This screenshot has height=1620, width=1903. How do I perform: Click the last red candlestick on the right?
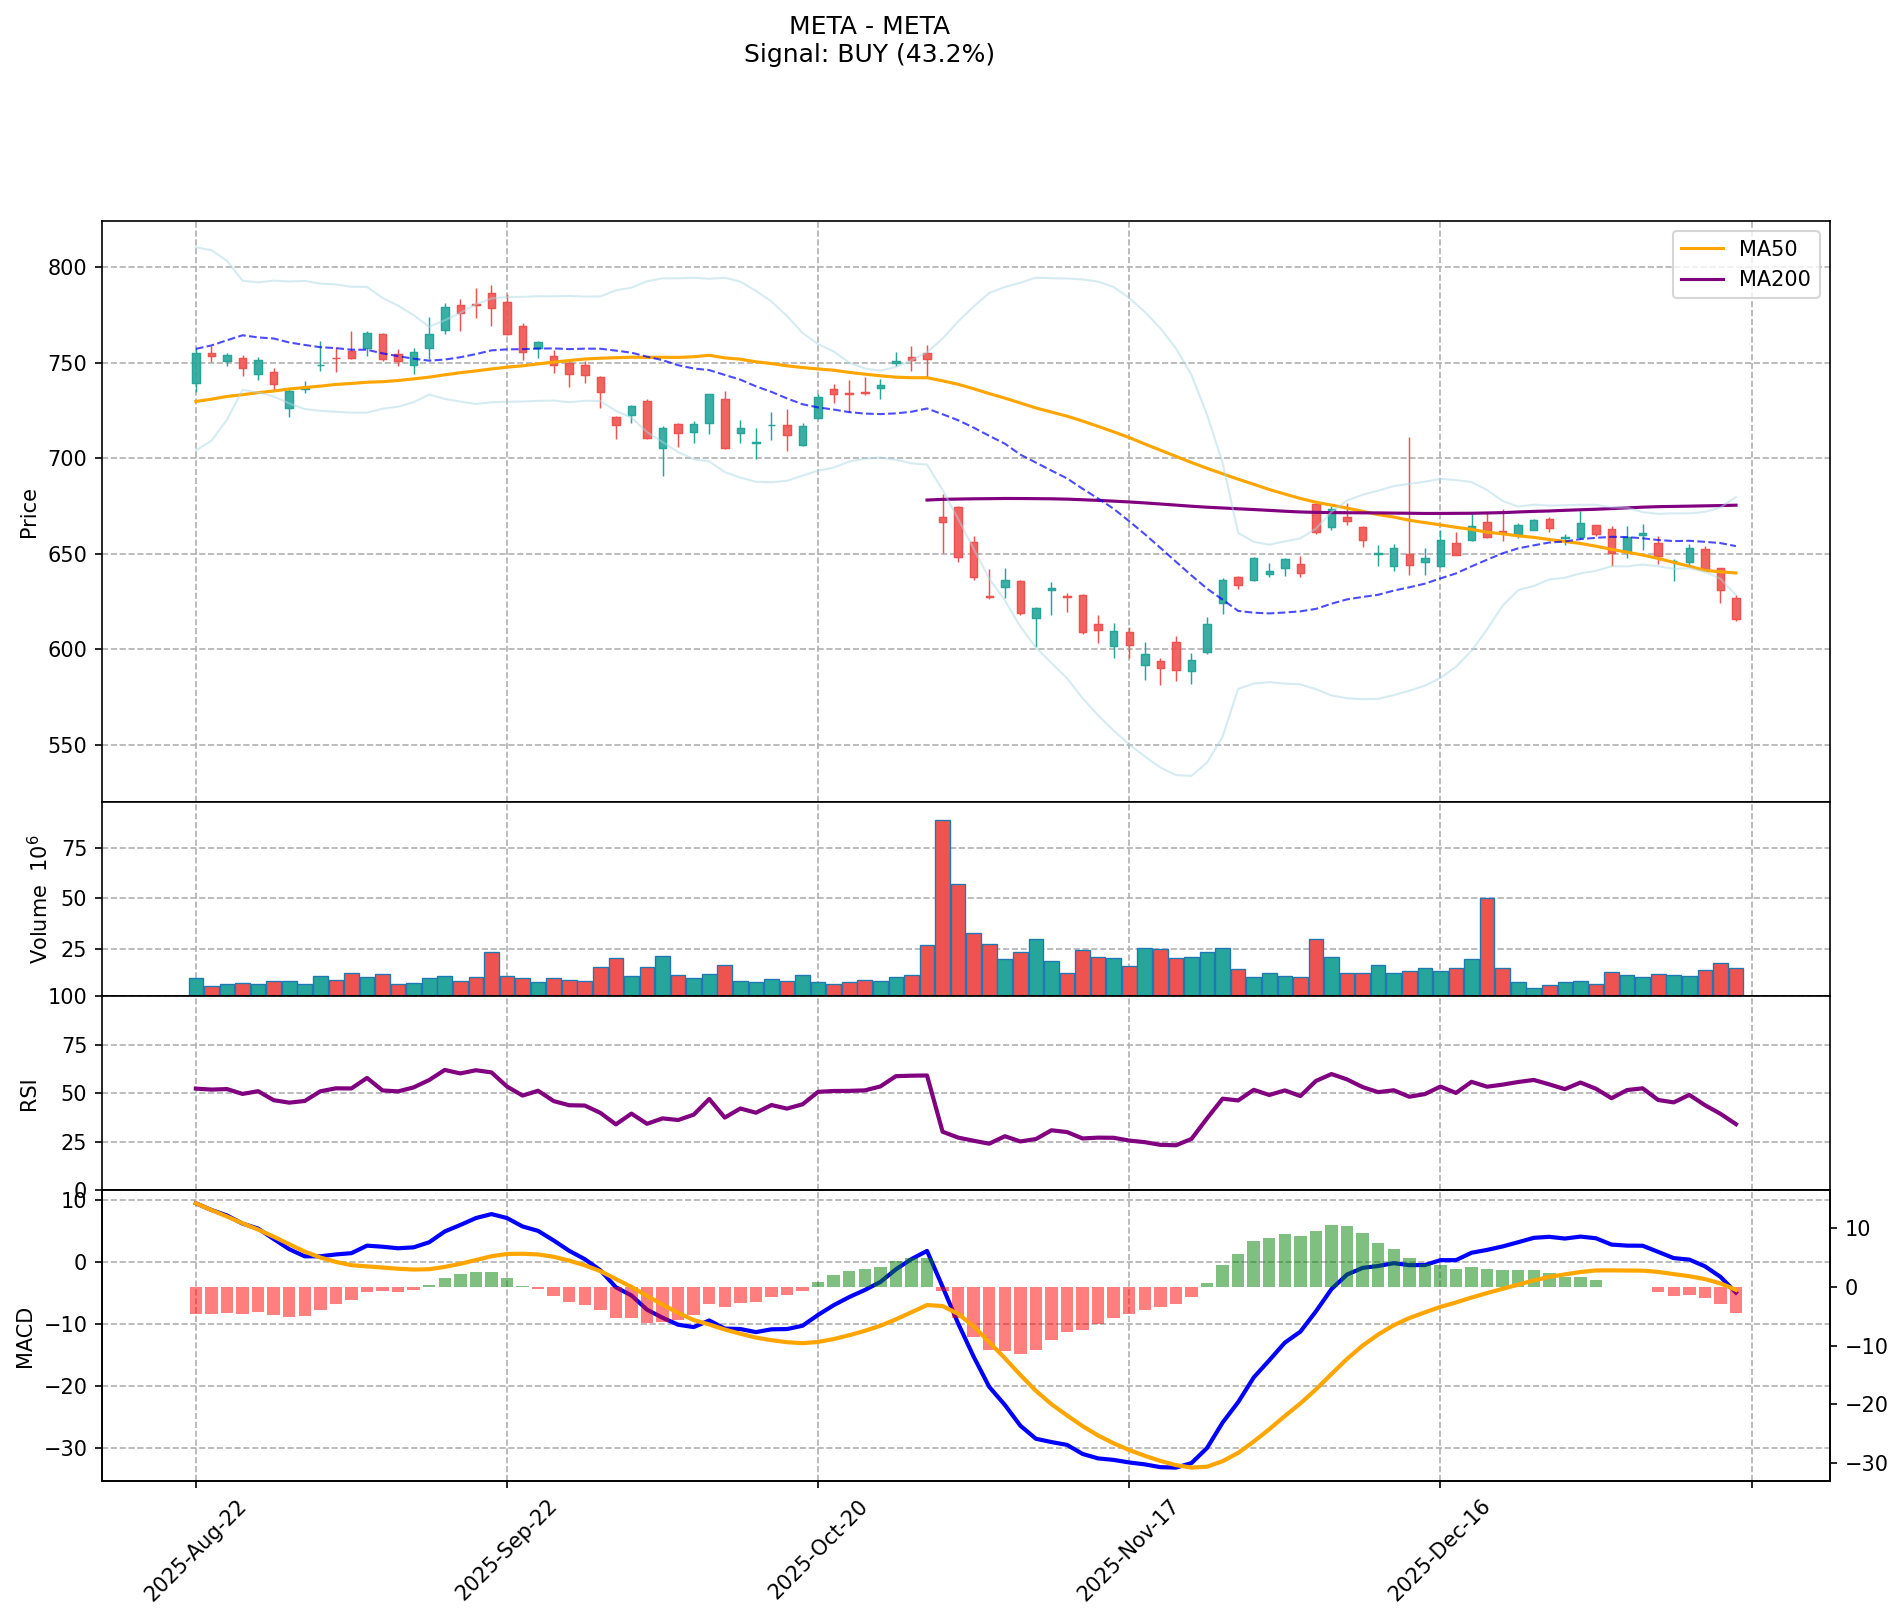[1736, 609]
